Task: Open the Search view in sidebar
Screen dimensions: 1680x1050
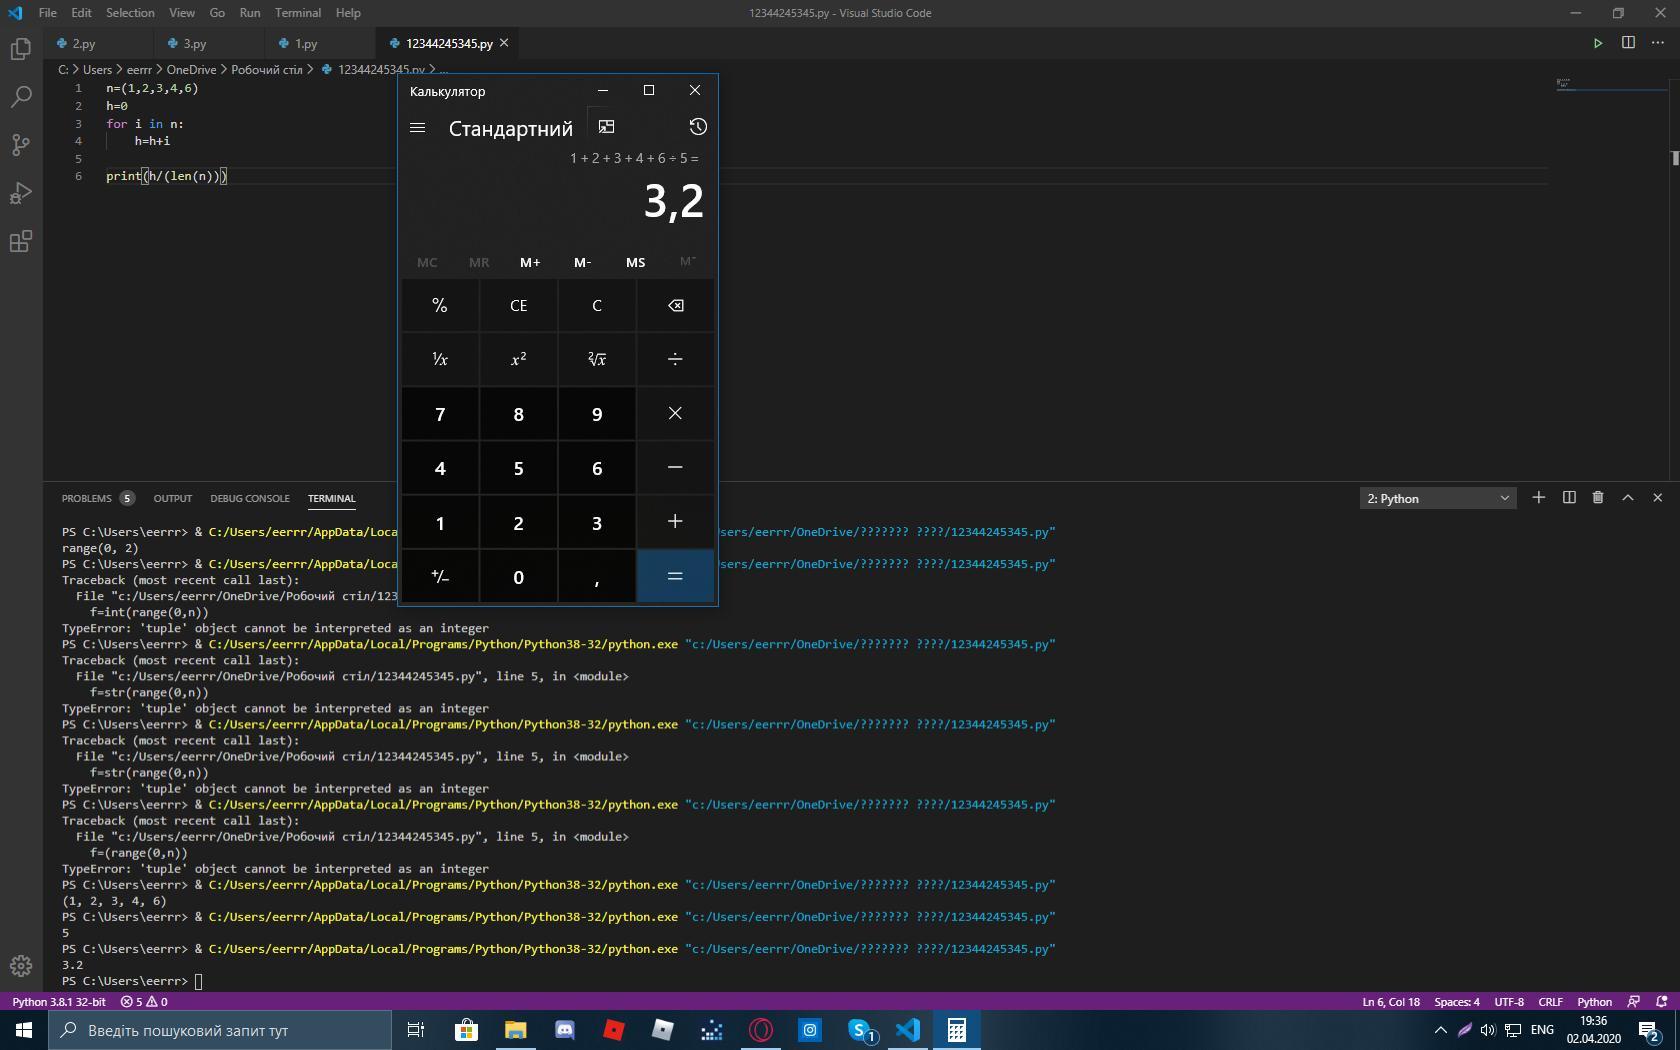Action: tap(20, 97)
